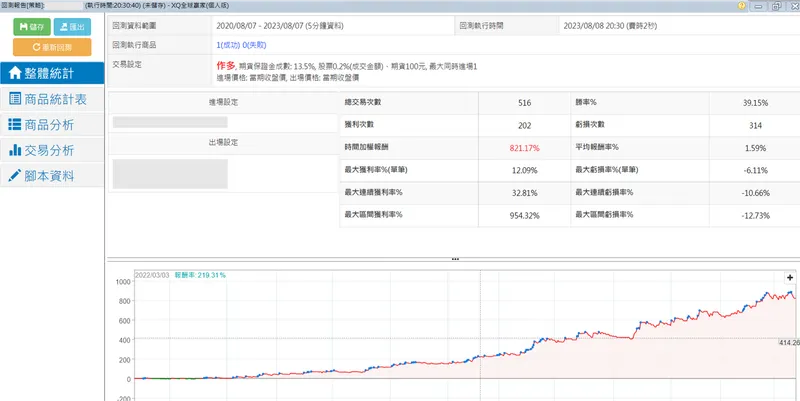Screen dimensions: 800x401
Task: Click the blue 匯出 export button
Action: click(x=72, y=27)
